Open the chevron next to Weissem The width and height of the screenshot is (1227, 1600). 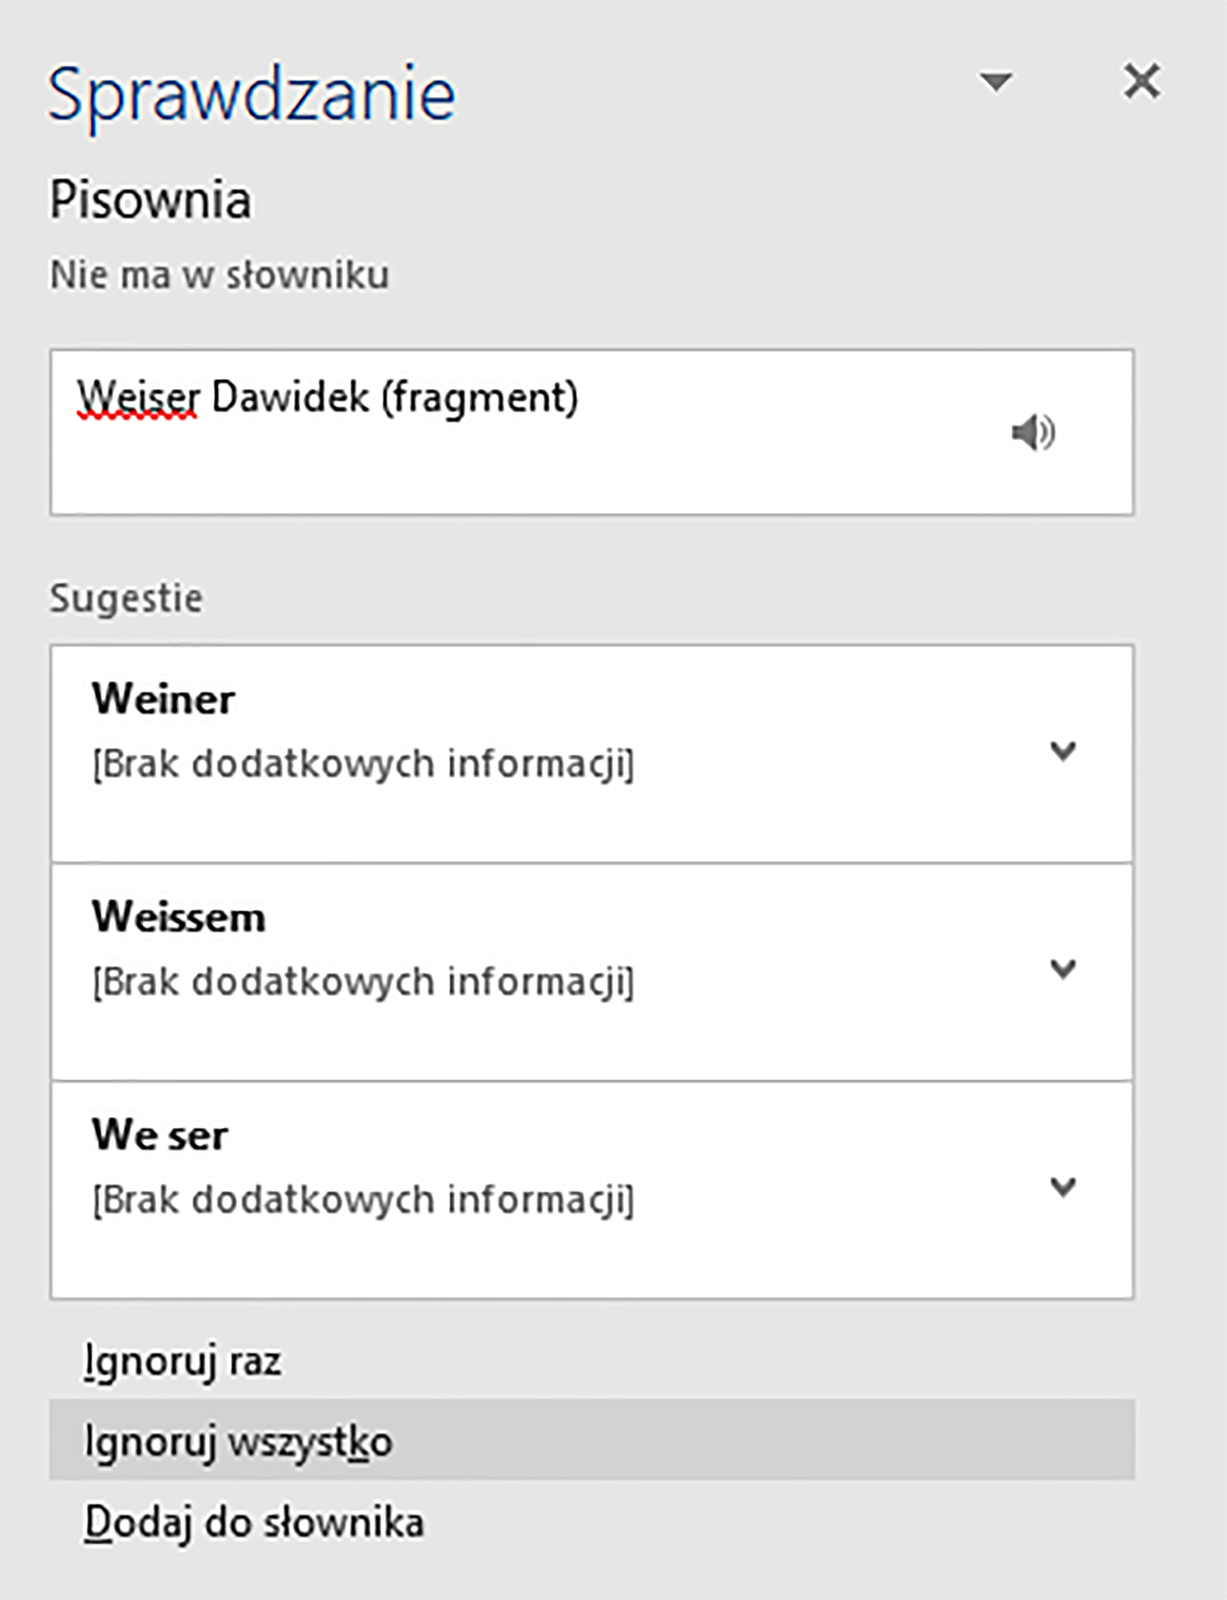pyautogui.click(x=1063, y=968)
